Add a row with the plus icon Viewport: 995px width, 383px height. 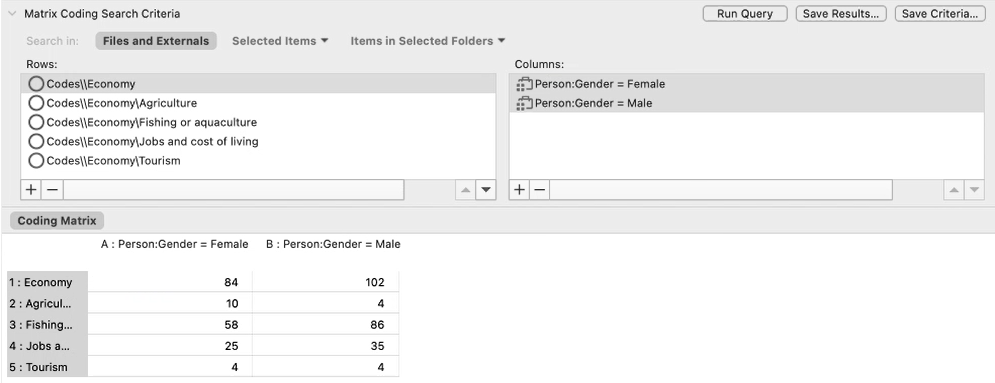click(32, 190)
